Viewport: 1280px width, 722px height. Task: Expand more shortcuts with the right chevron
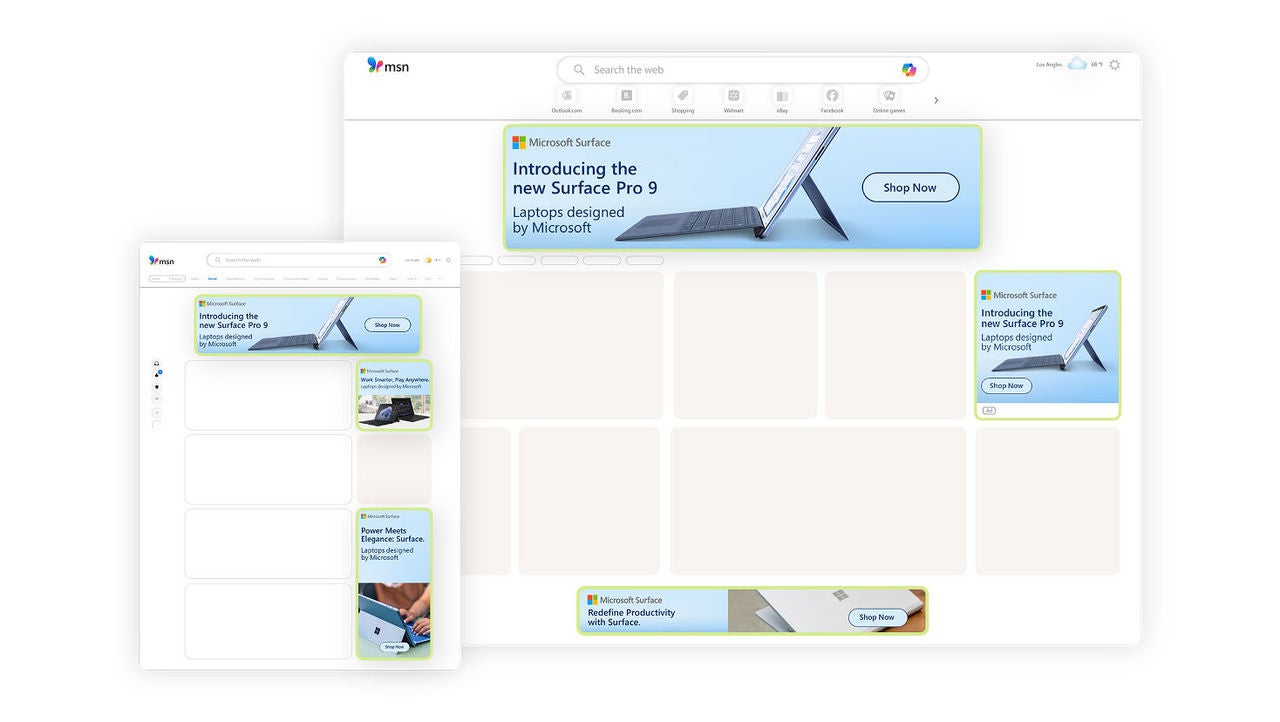coord(936,100)
